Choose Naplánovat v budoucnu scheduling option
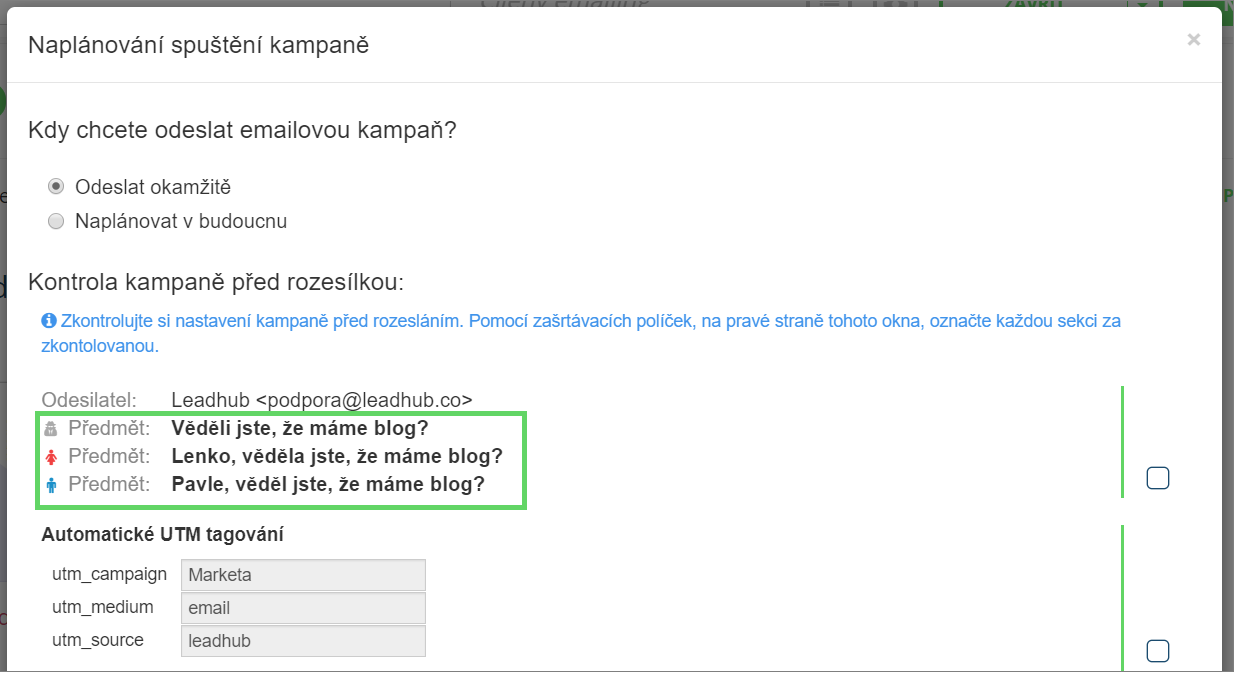This screenshot has width=1238, height=678. [x=56, y=221]
